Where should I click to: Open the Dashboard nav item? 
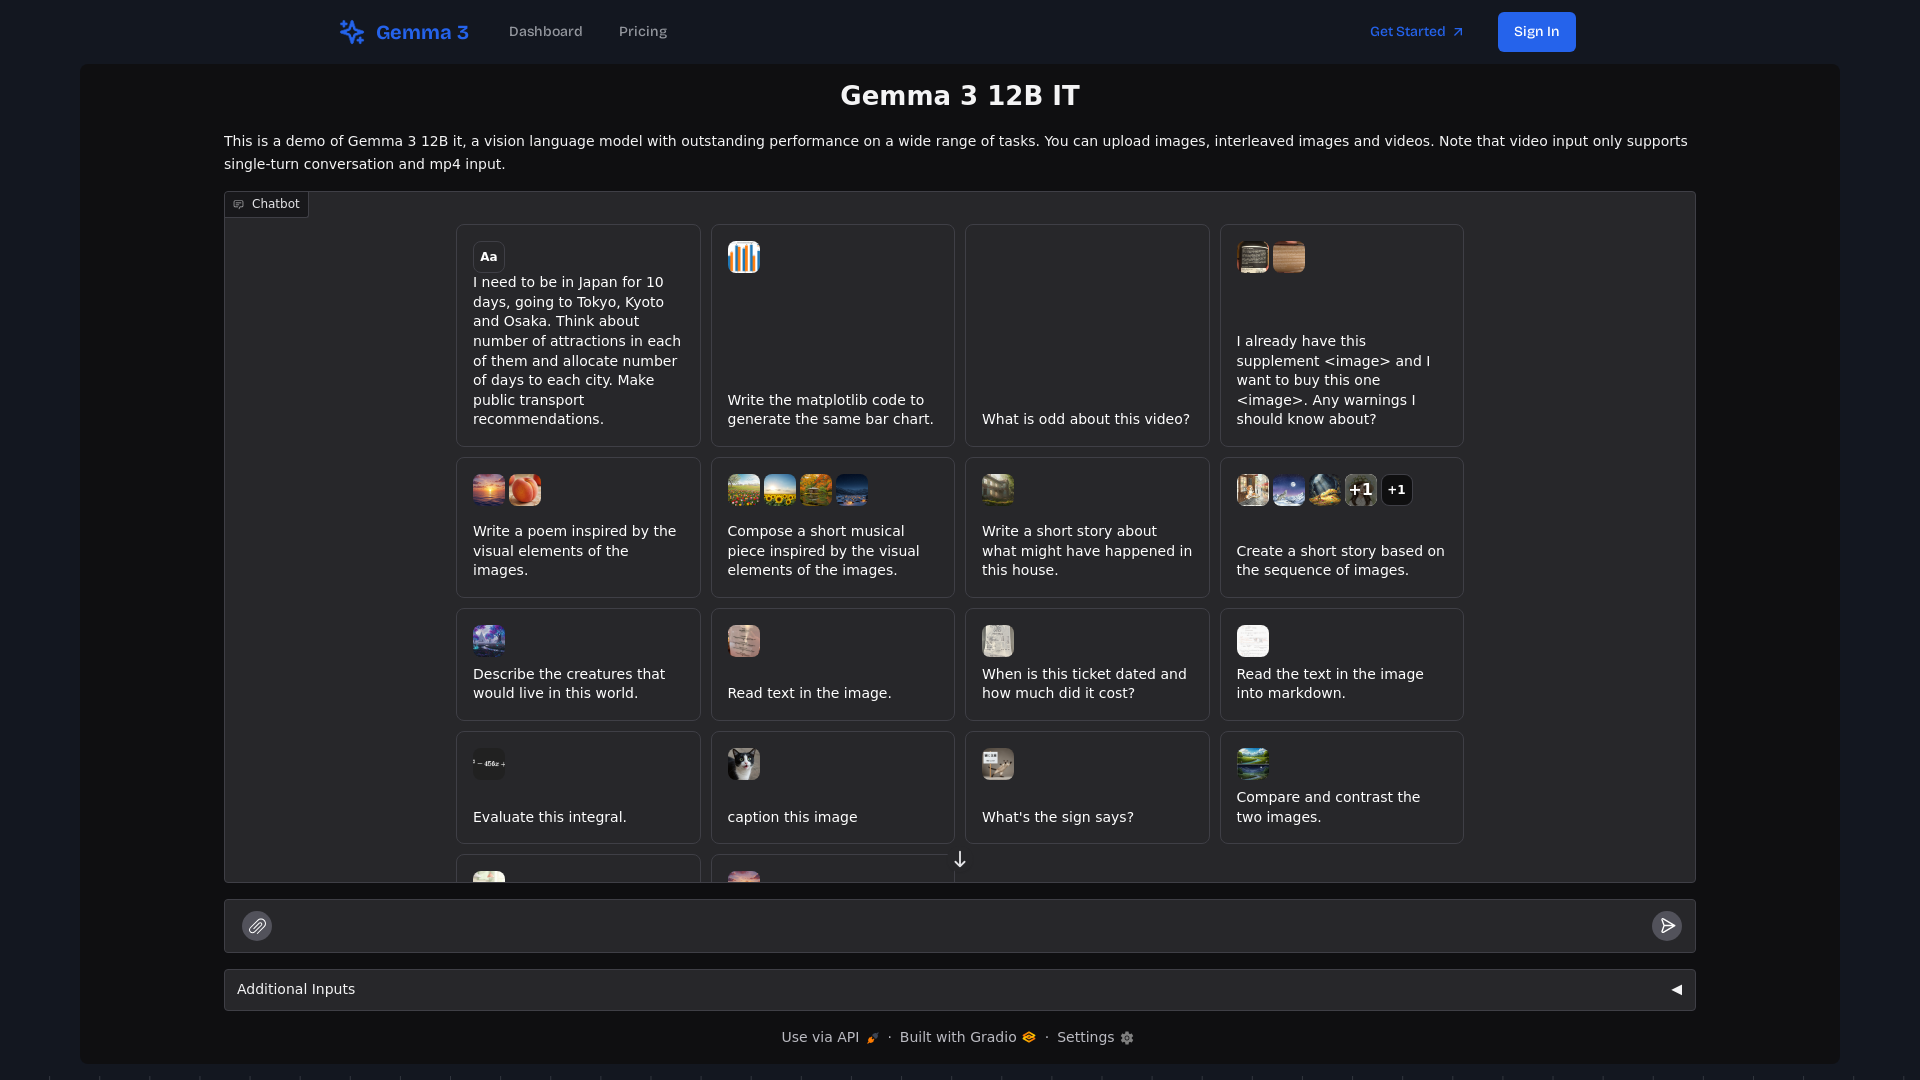pos(545,32)
